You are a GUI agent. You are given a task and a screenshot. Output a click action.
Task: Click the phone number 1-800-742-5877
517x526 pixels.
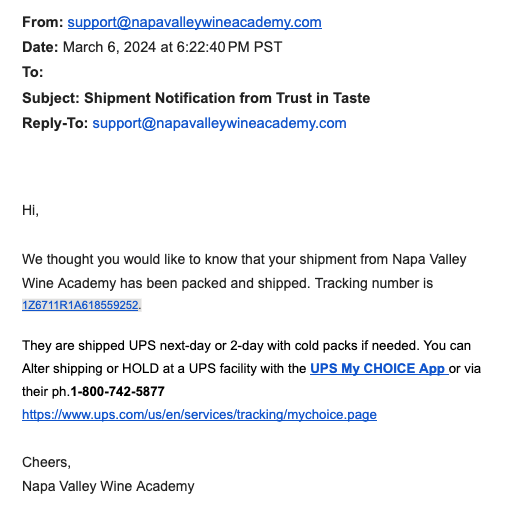pos(117,391)
